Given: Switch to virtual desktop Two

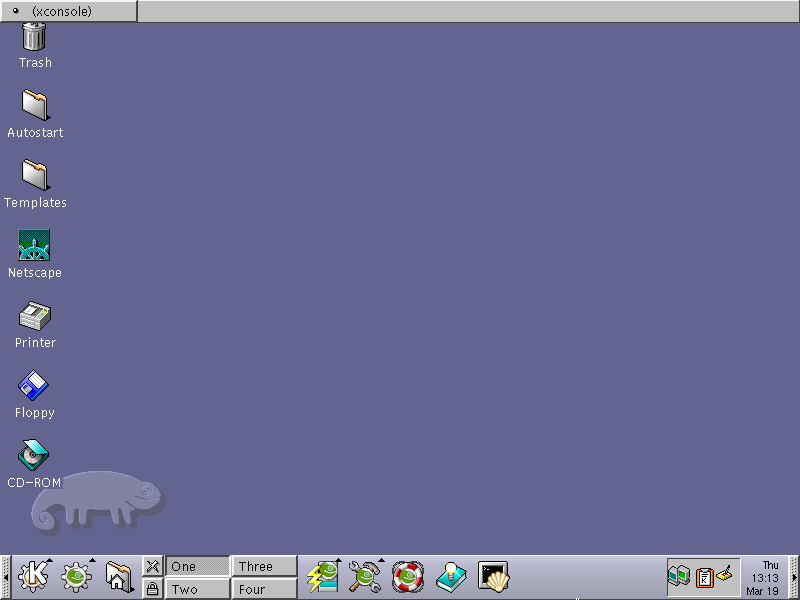Looking at the screenshot, I should (x=197, y=589).
